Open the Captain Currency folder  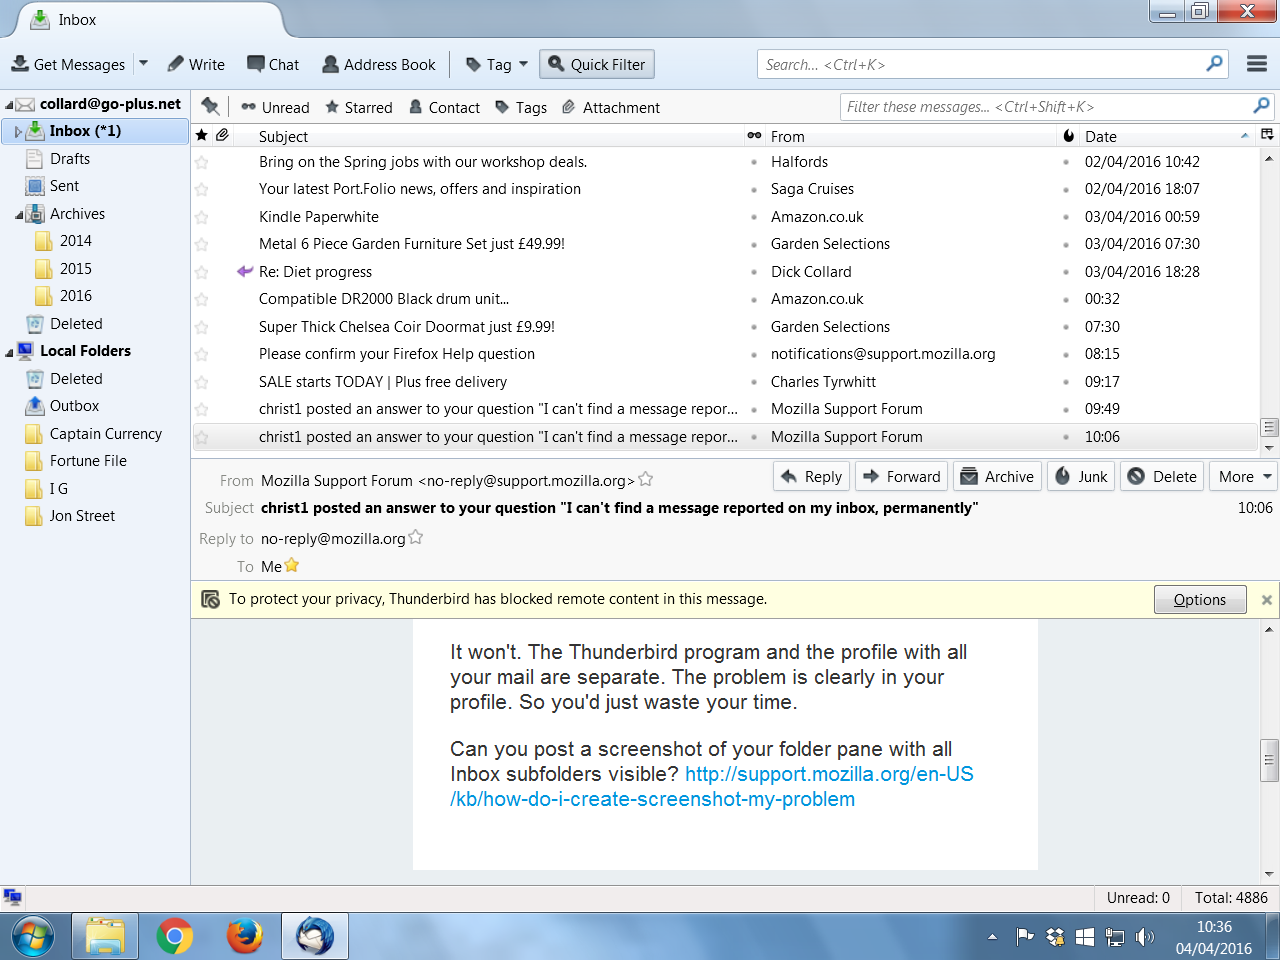click(105, 434)
